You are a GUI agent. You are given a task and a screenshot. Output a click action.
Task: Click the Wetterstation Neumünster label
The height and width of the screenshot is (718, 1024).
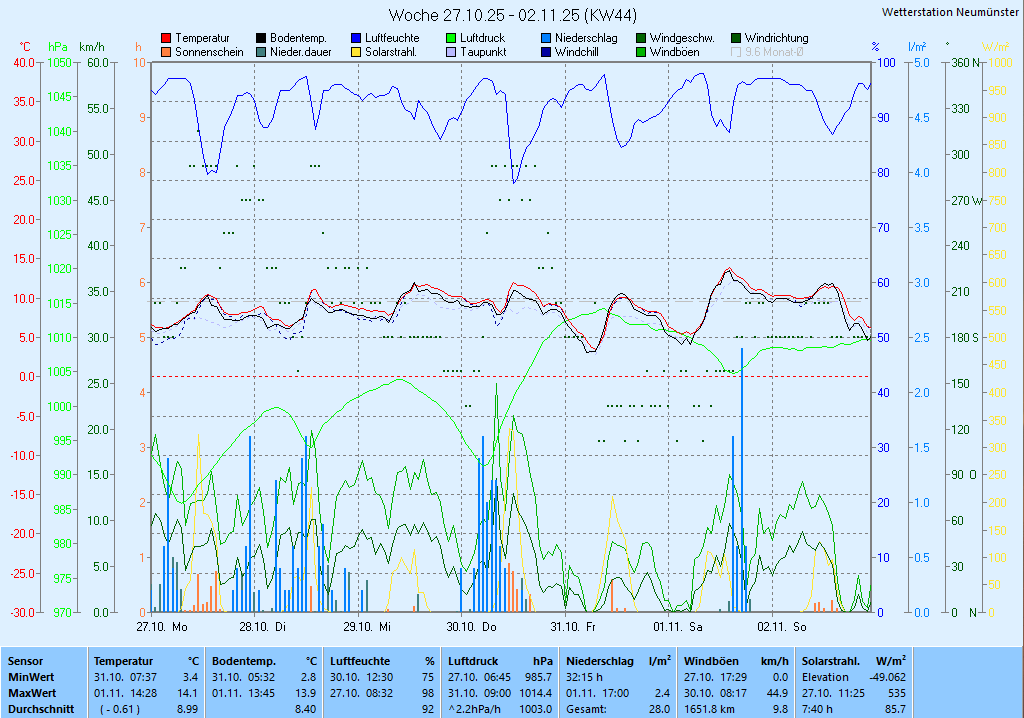coord(950,12)
